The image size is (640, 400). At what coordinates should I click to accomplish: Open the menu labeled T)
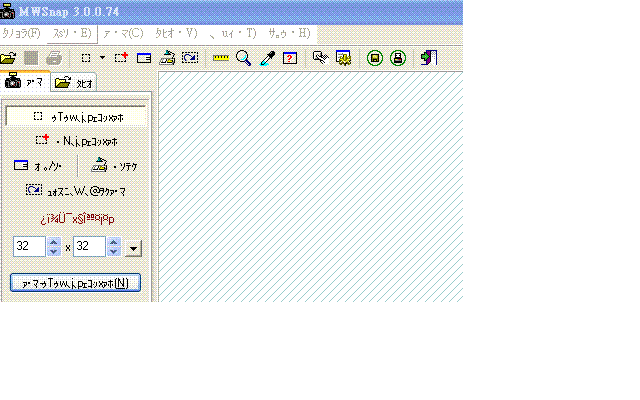233,33
